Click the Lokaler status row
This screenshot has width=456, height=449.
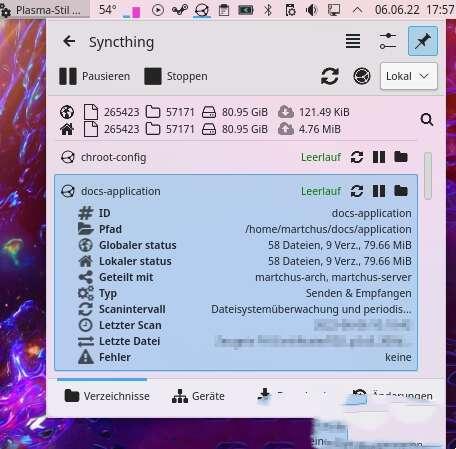[245, 261]
